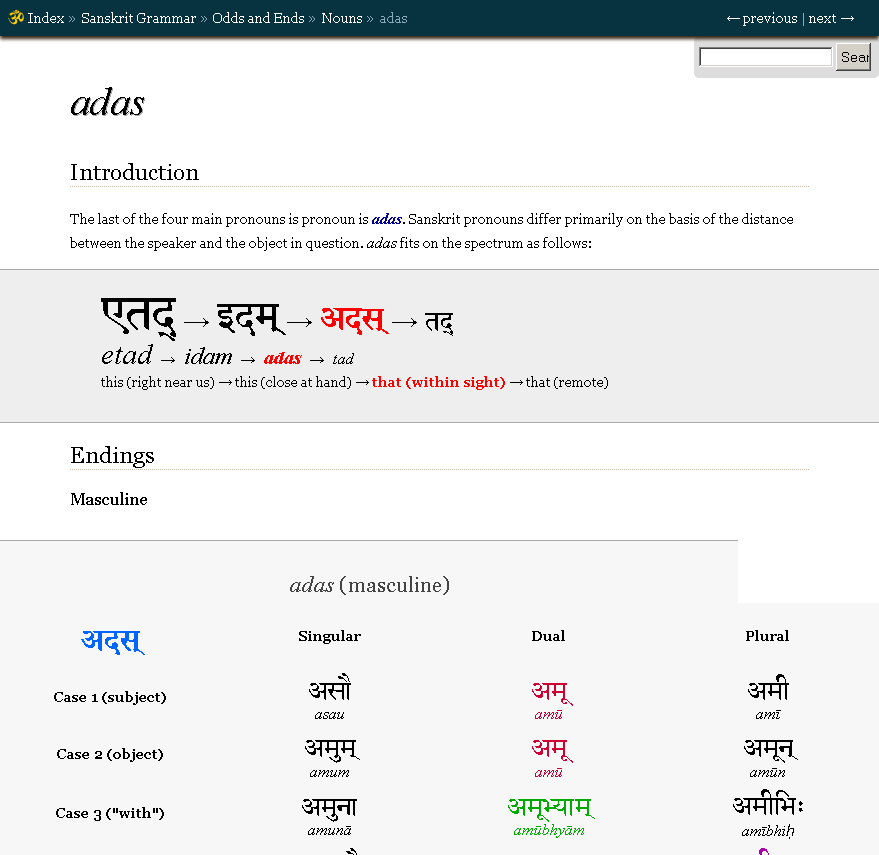Go to the previous page
Viewport: 879px width, 855px height.
click(762, 18)
